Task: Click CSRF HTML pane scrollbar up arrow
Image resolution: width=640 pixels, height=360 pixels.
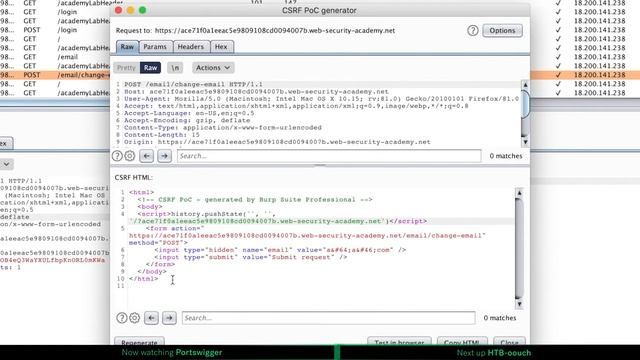Action: (x=519, y=193)
